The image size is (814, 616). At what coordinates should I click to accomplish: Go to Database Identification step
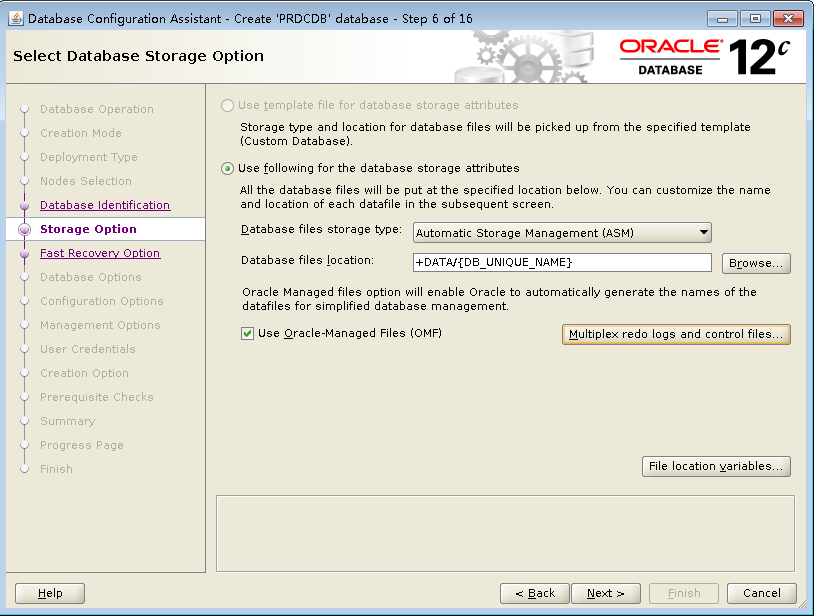105,205
